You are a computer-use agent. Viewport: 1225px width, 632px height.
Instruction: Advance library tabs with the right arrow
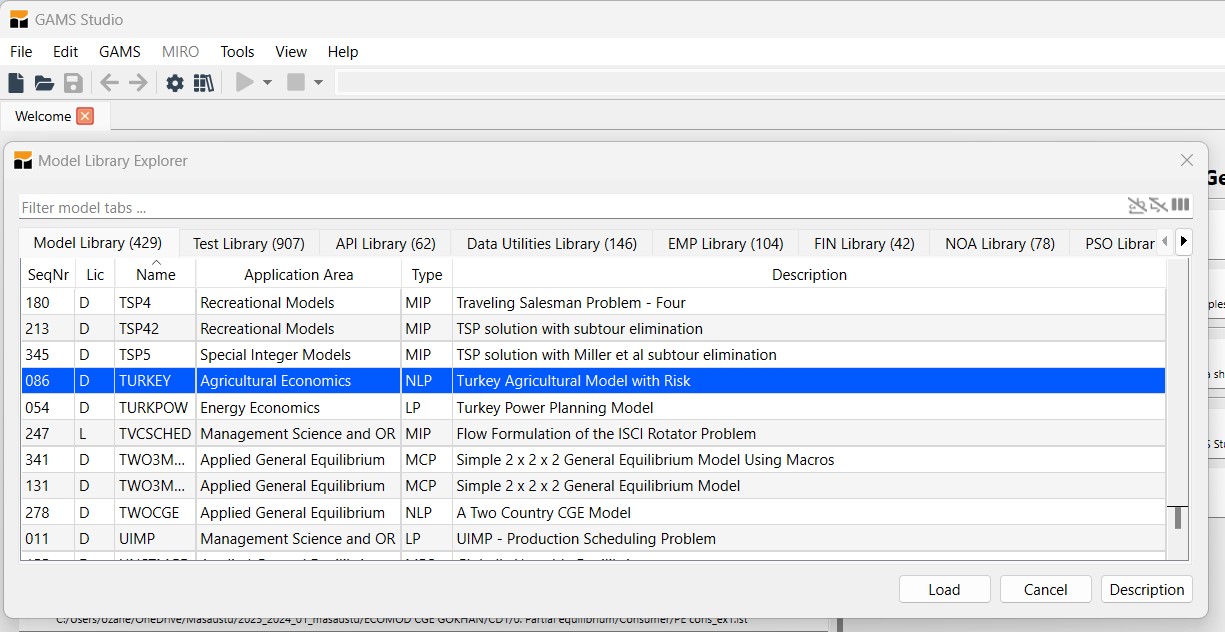(1184, 241)
